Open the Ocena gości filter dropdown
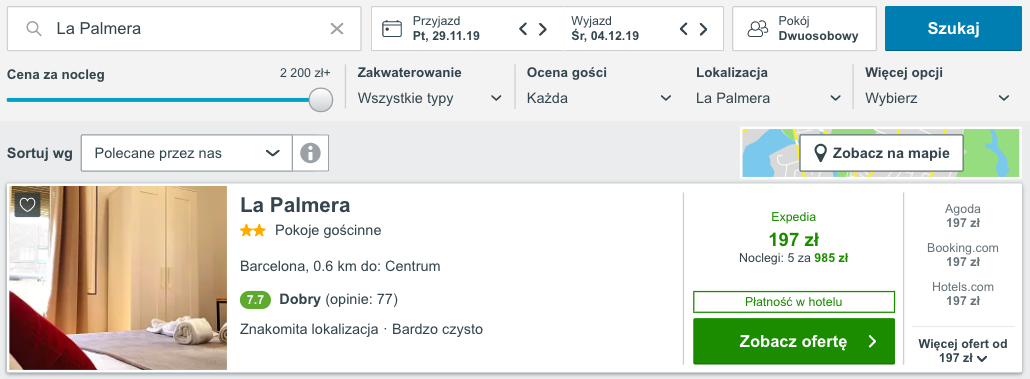This screenshot has width=1030, height=379. tap(599, 99)
